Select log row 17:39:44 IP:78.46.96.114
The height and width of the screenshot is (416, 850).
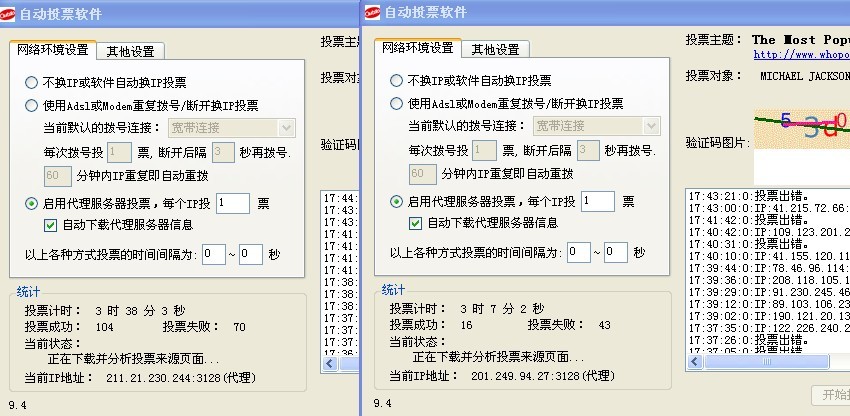[x=769, y=268]
